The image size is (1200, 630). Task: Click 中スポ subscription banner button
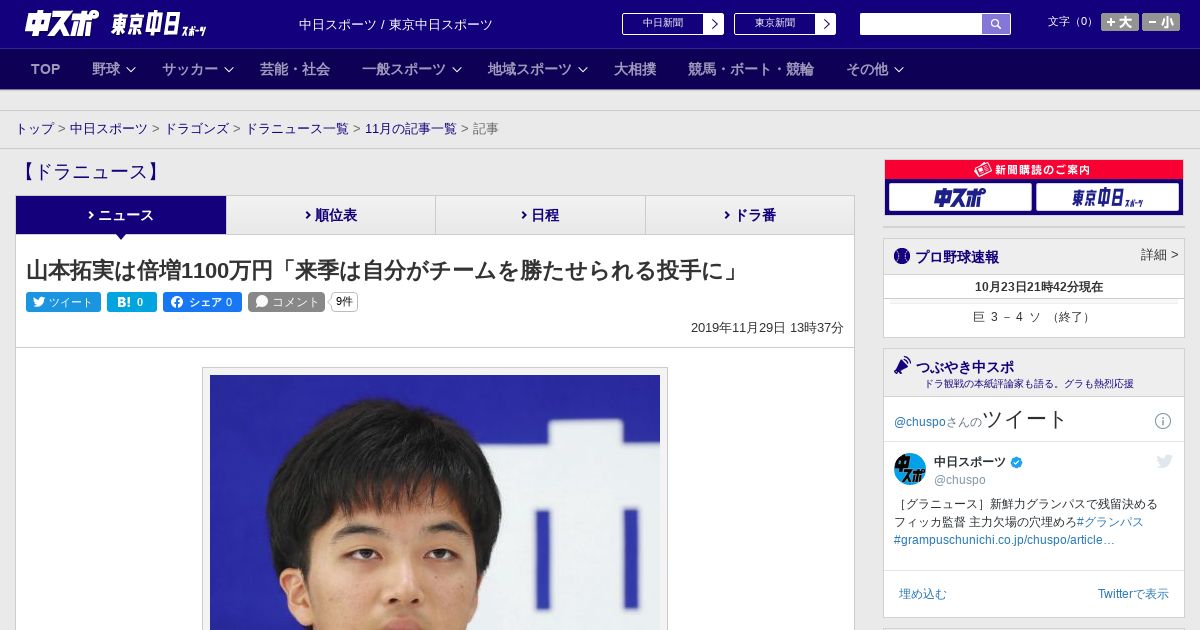click(960, 197)
